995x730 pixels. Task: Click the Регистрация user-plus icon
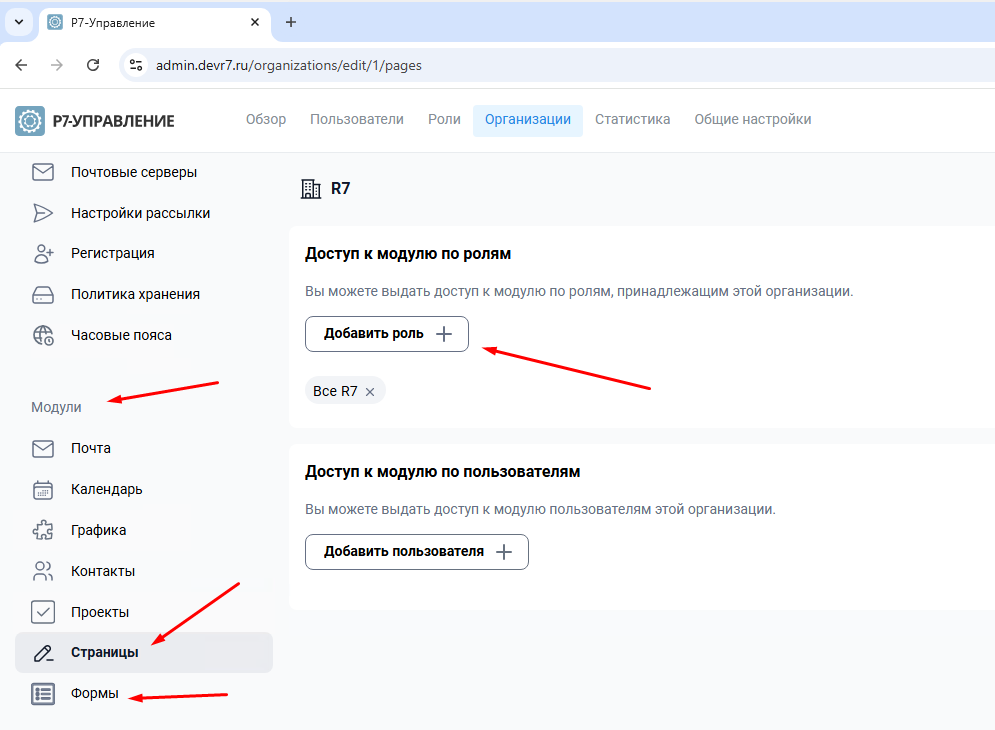coord(42,253)
